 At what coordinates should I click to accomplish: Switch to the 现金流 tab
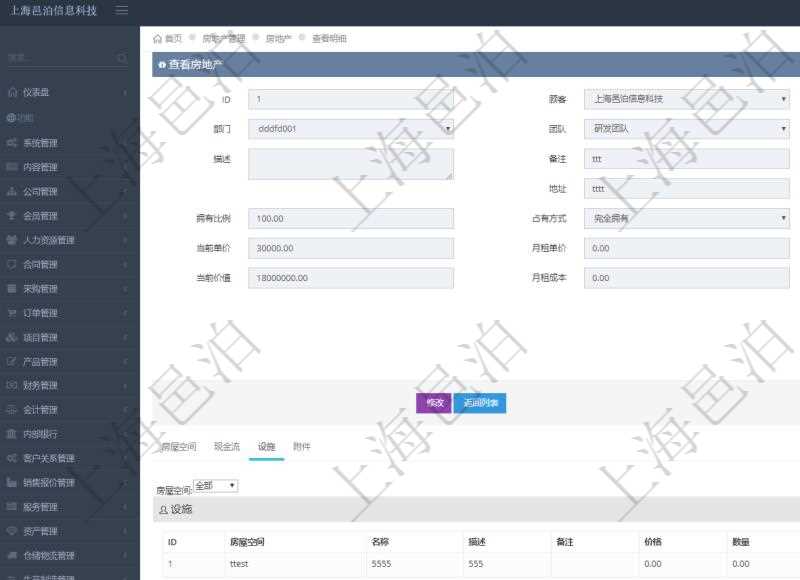pyautogui.click(x=226, y=447)
